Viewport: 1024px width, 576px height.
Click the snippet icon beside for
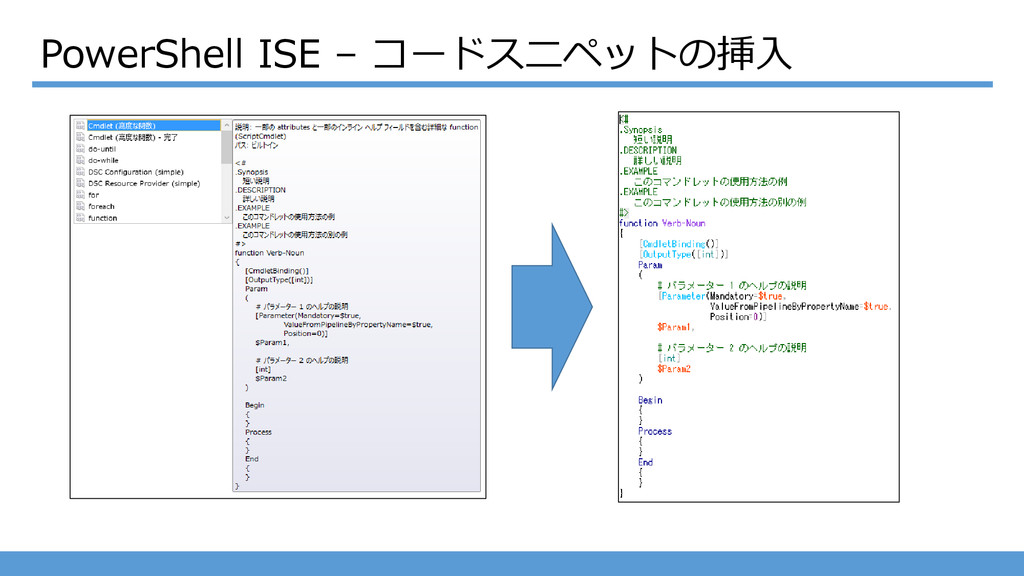(x=80, y=195)
